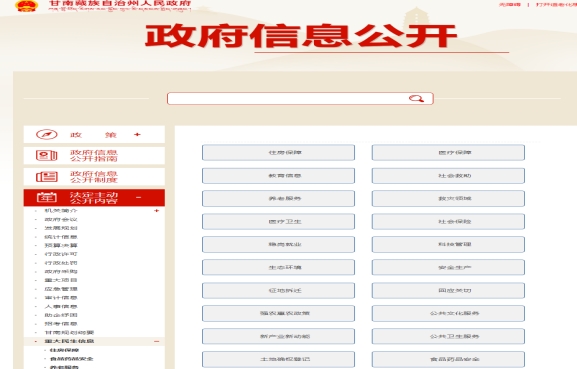
Task: Select 审计信息 in the sidebar tree
Action: pos(61,298)
